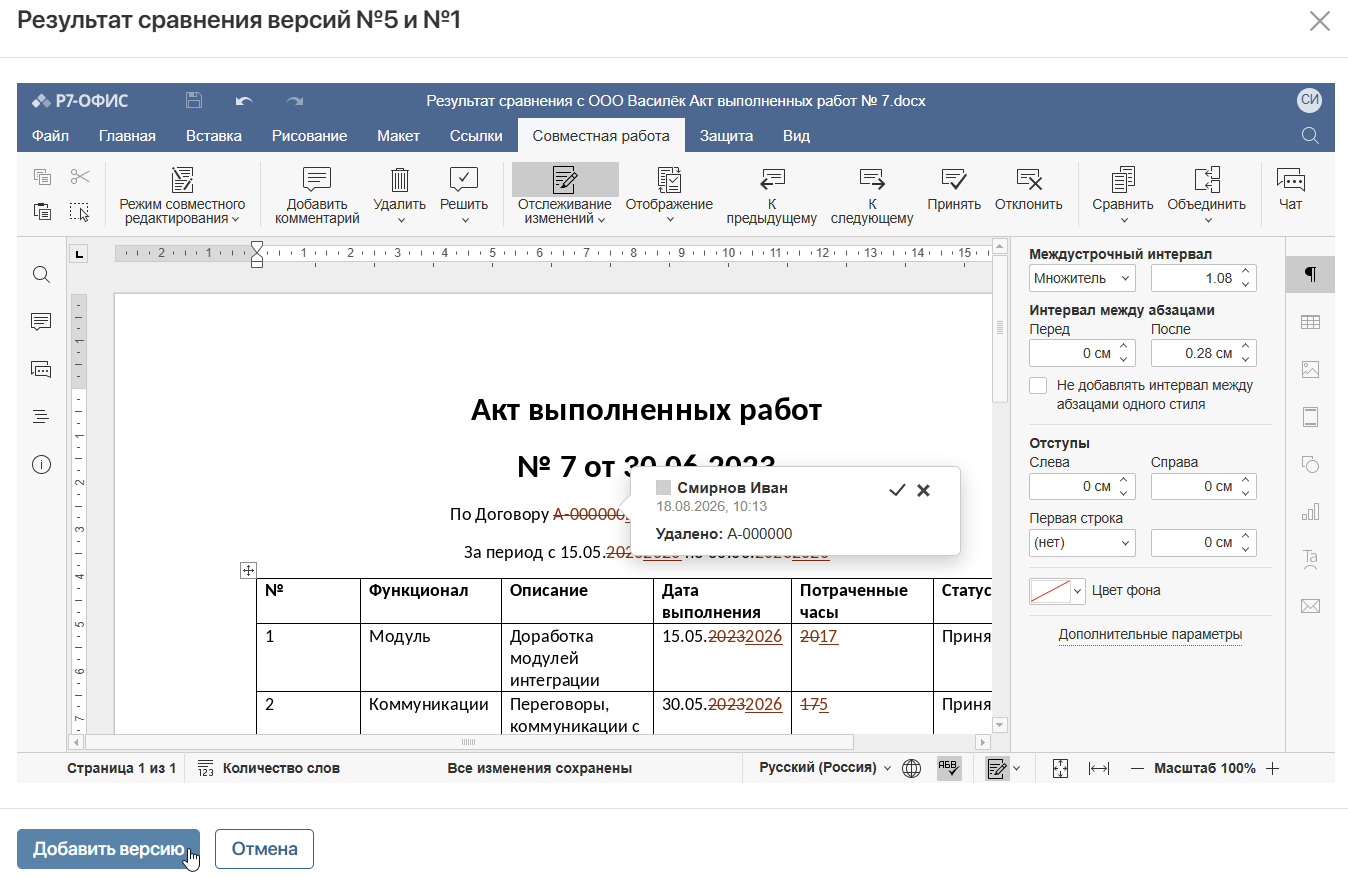The height and width of the screenshot is (878, 1348).
Task: Show the navigation headings panel in left sidebar
Action: tap(41, 417)
